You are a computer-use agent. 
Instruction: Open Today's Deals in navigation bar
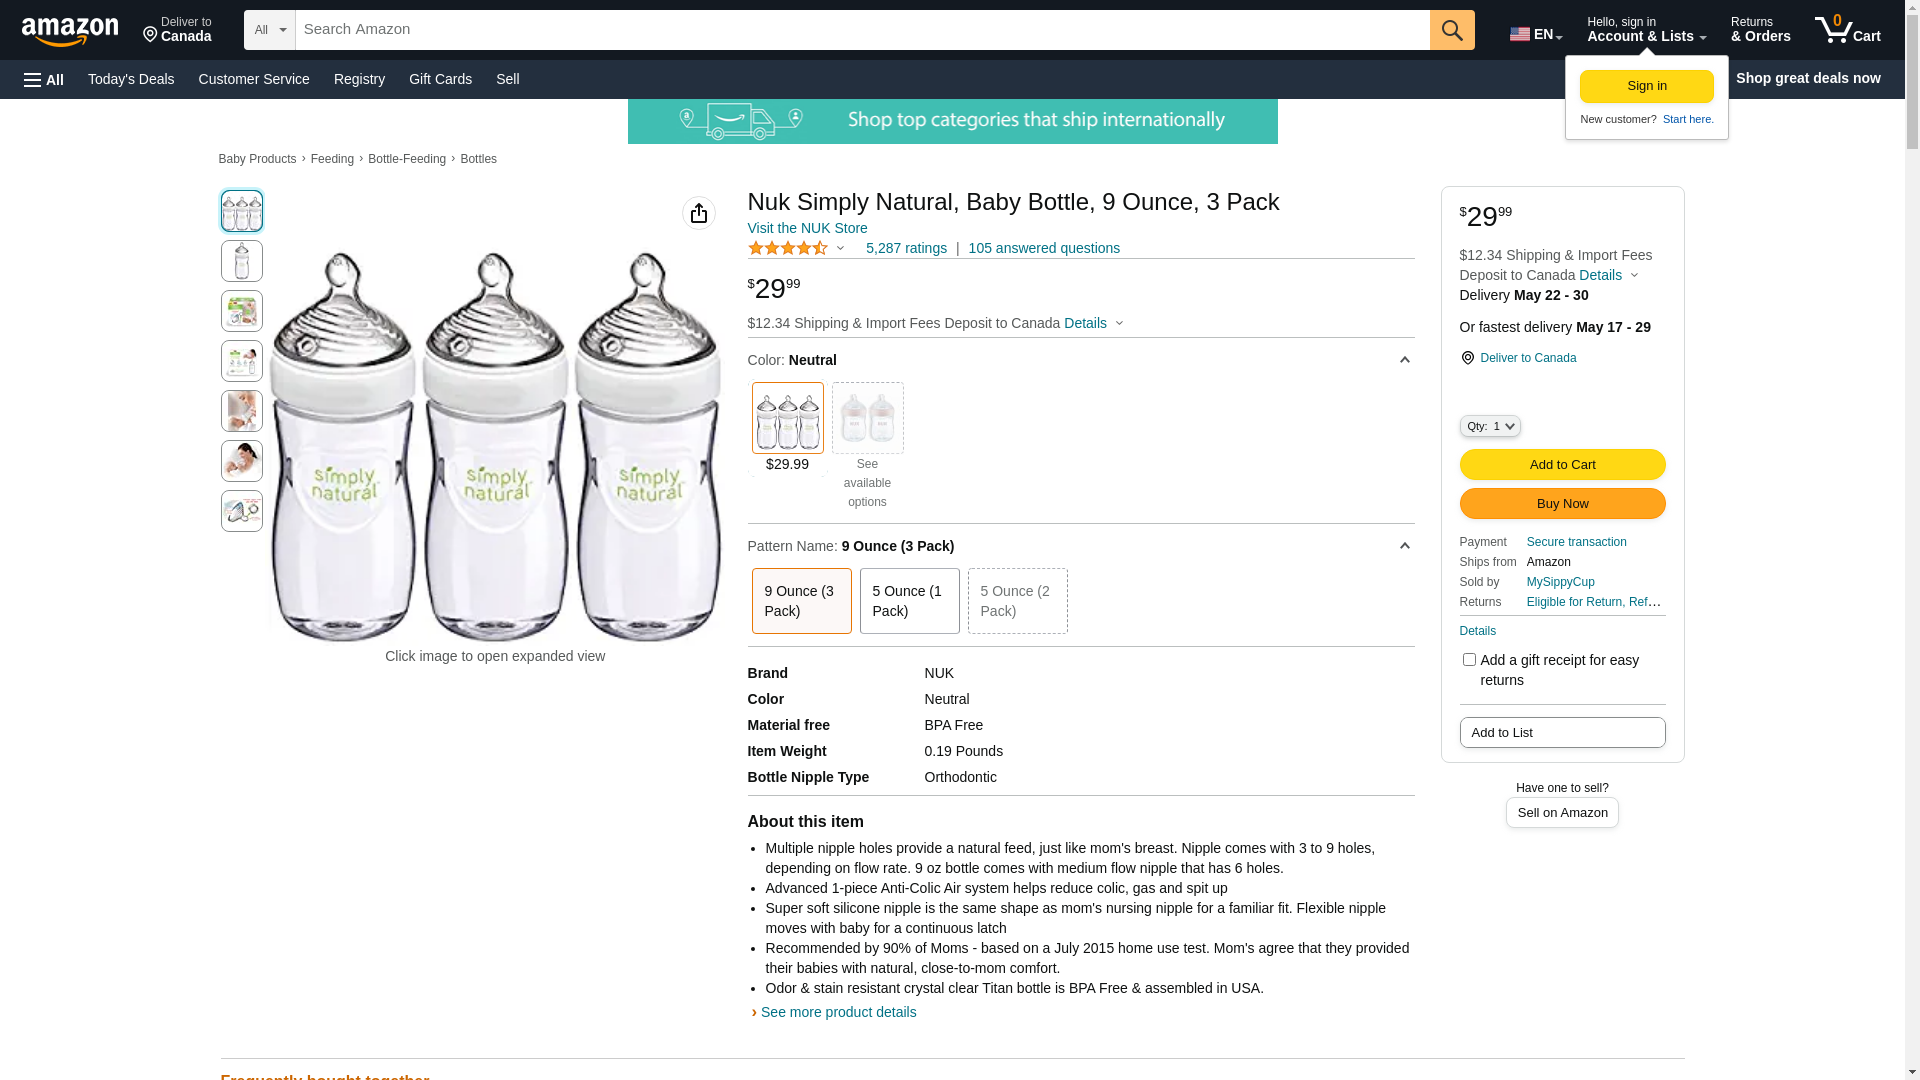(x=131, y=79)
